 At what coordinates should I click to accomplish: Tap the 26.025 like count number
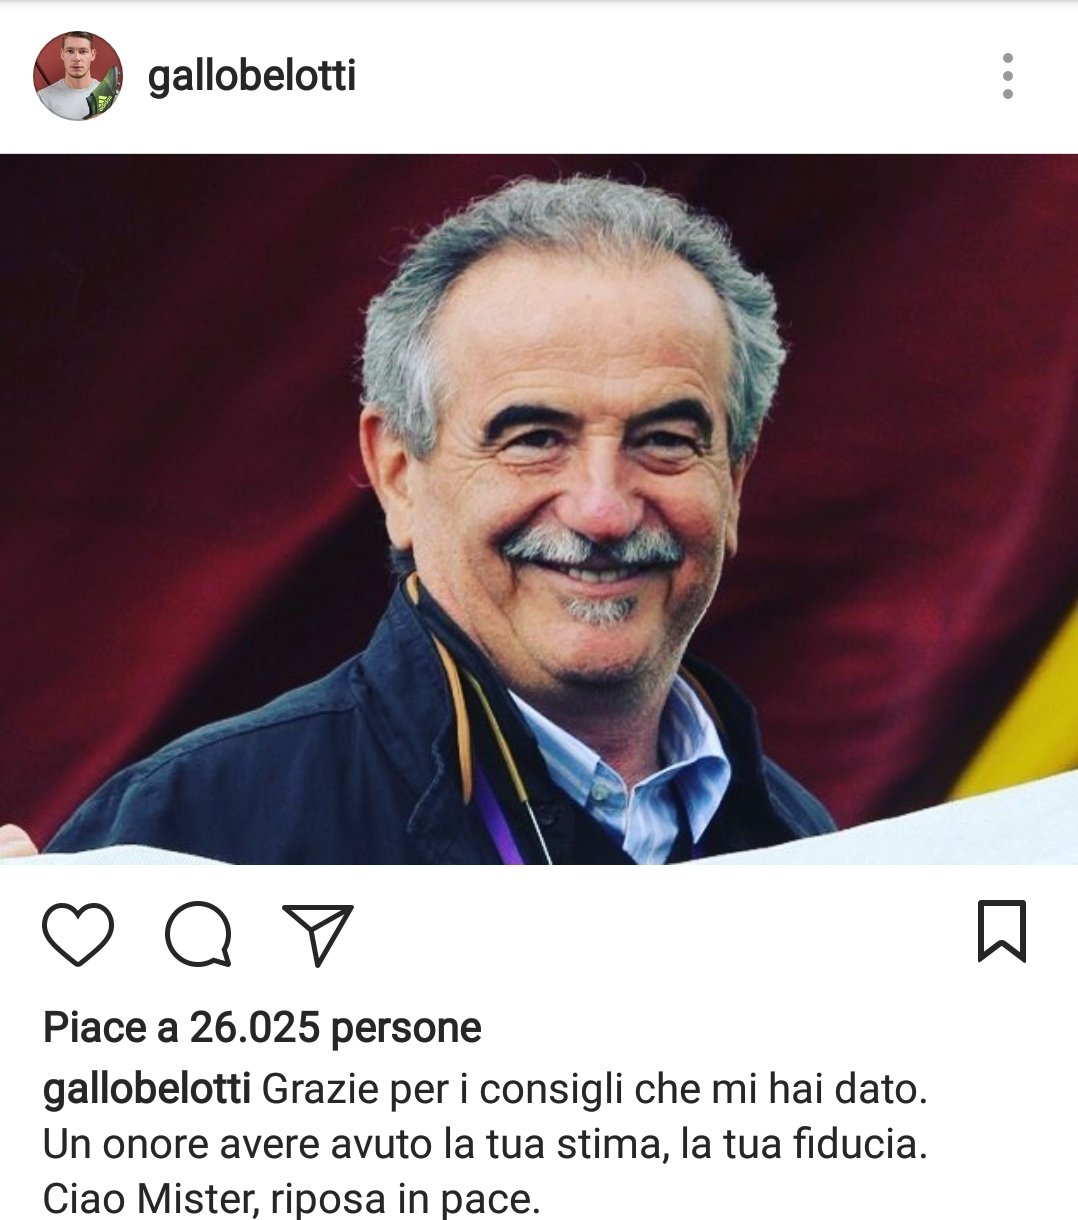[x=255, y=1028]
